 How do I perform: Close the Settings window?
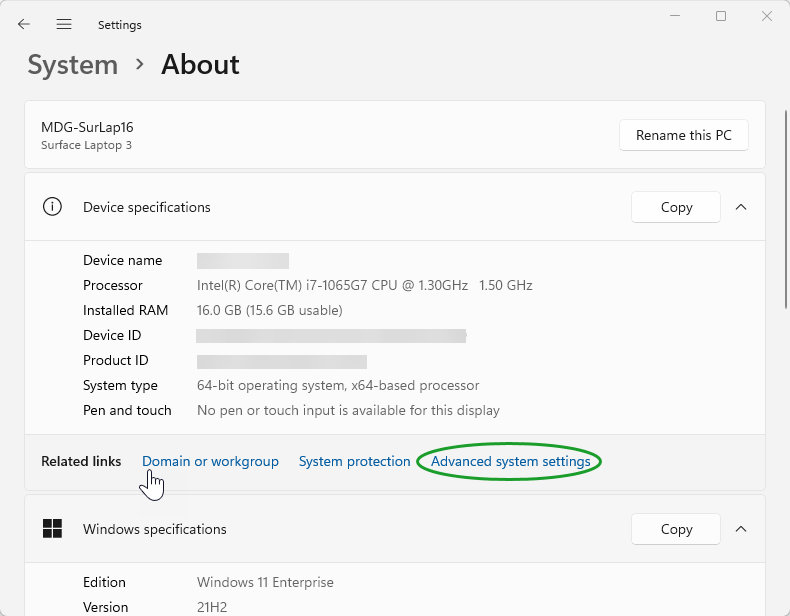(766, 16)
